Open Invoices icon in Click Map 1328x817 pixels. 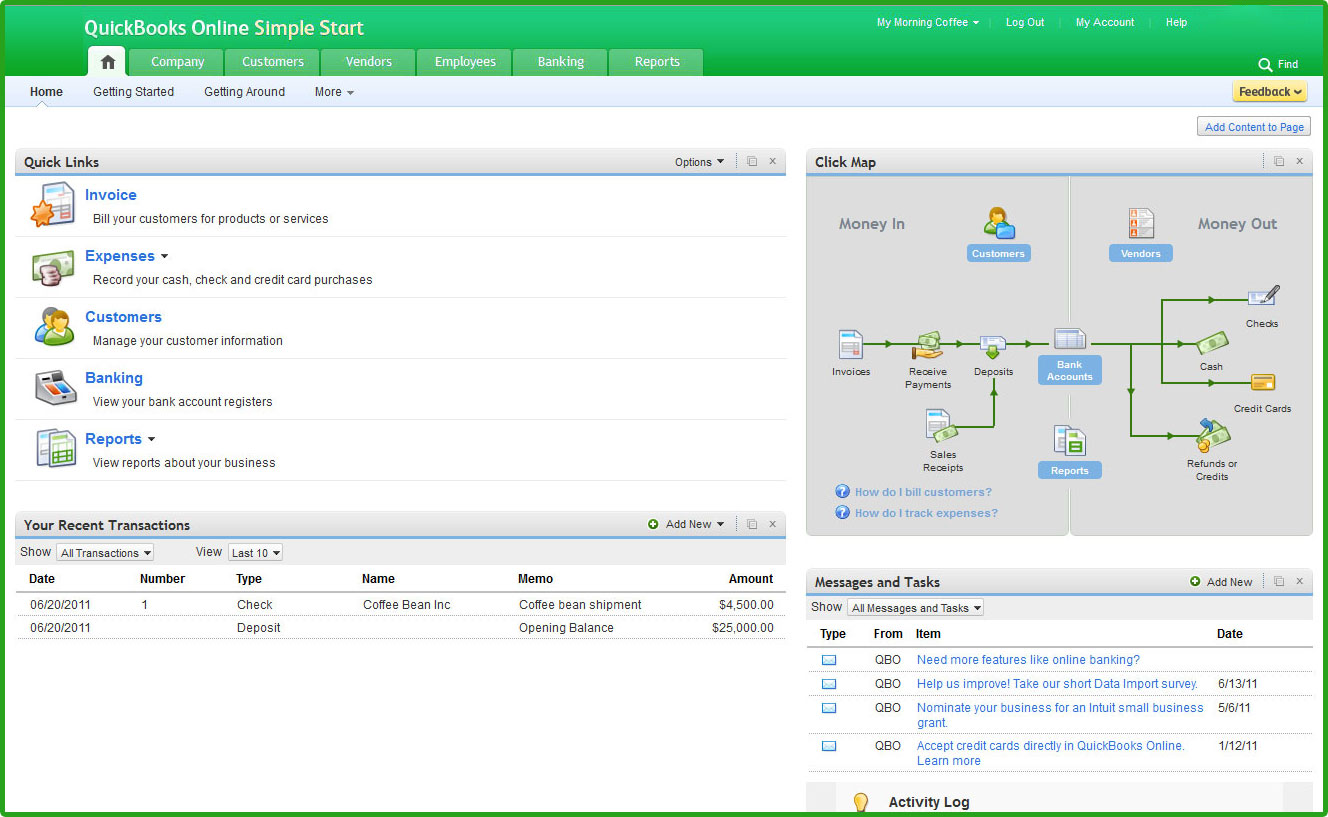(x=851, y=345)
